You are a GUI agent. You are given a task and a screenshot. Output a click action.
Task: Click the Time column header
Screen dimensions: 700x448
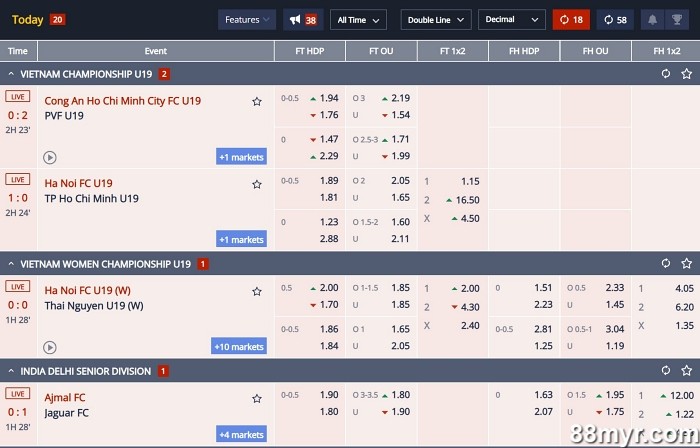[x=18, y=51]
